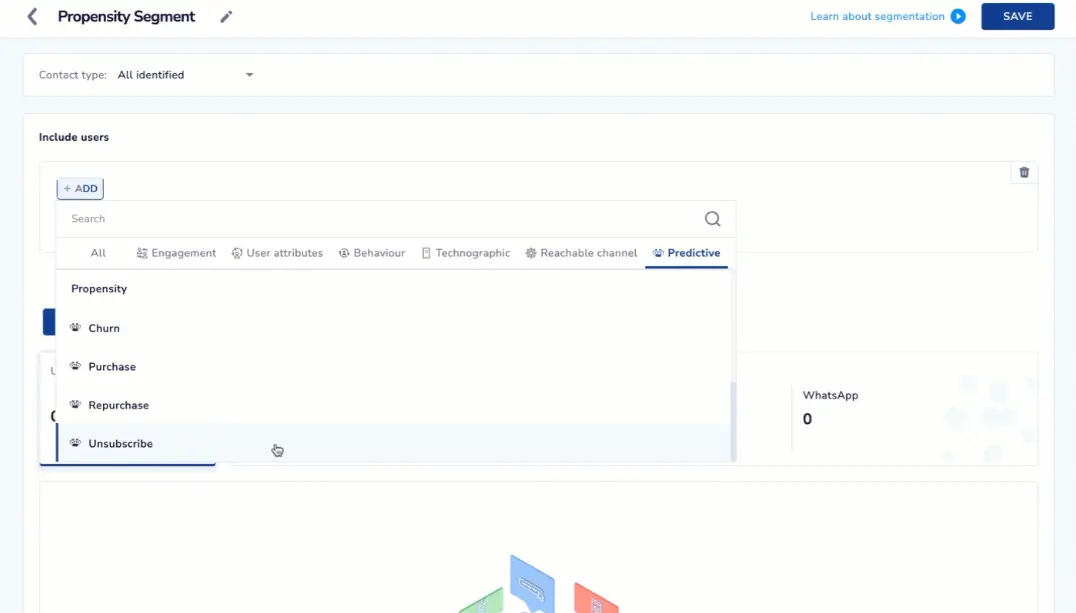Play the Learn about segmentation video icon
Screen dimensions: 1076x613
958,16
